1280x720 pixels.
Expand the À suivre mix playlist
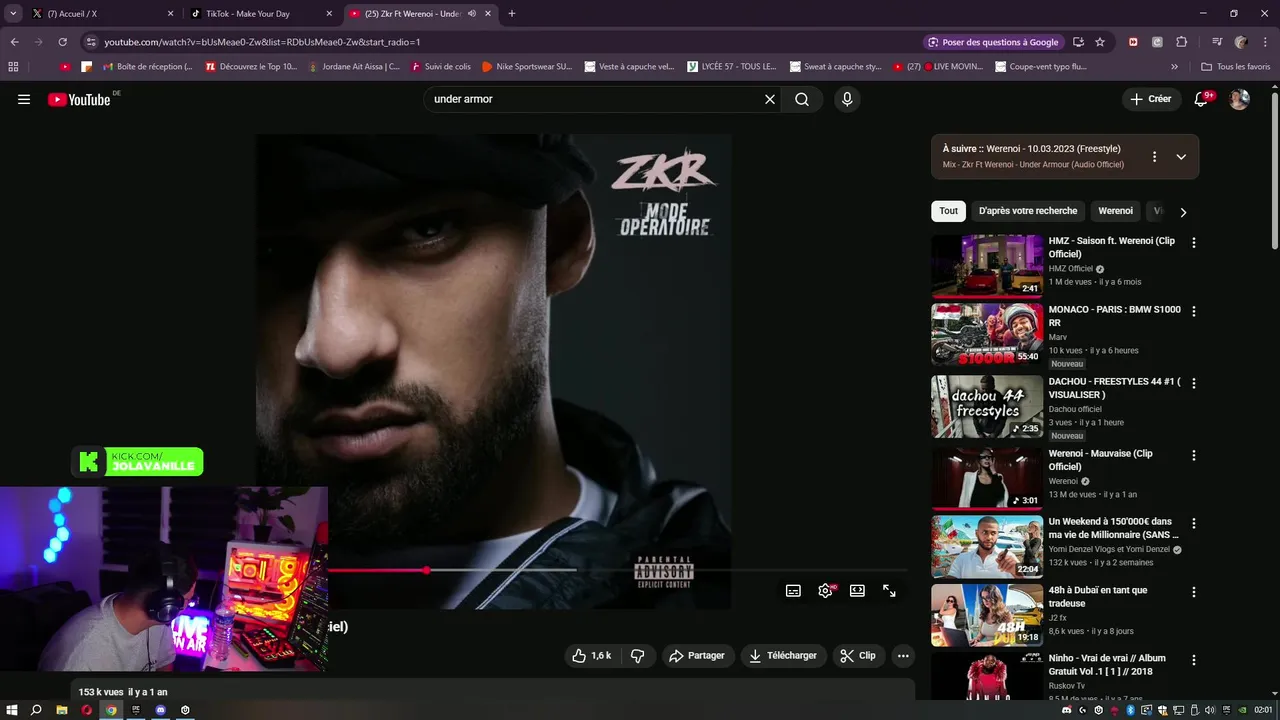(x=1181, y=157)
